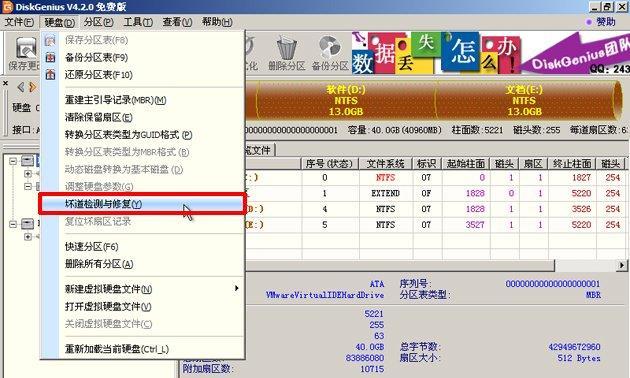Select the Software (D:) partition bar
630x378 pixels.
[x=346, y=100]
